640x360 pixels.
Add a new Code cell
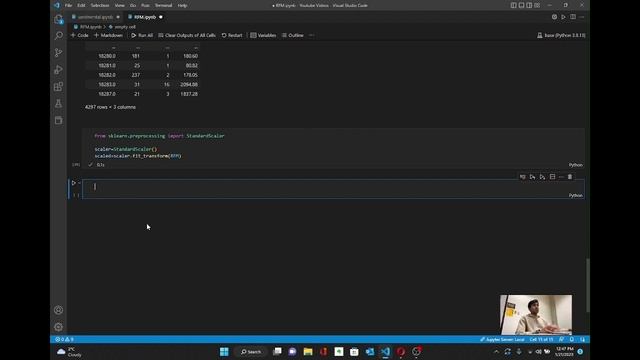[x=80, y=36]
